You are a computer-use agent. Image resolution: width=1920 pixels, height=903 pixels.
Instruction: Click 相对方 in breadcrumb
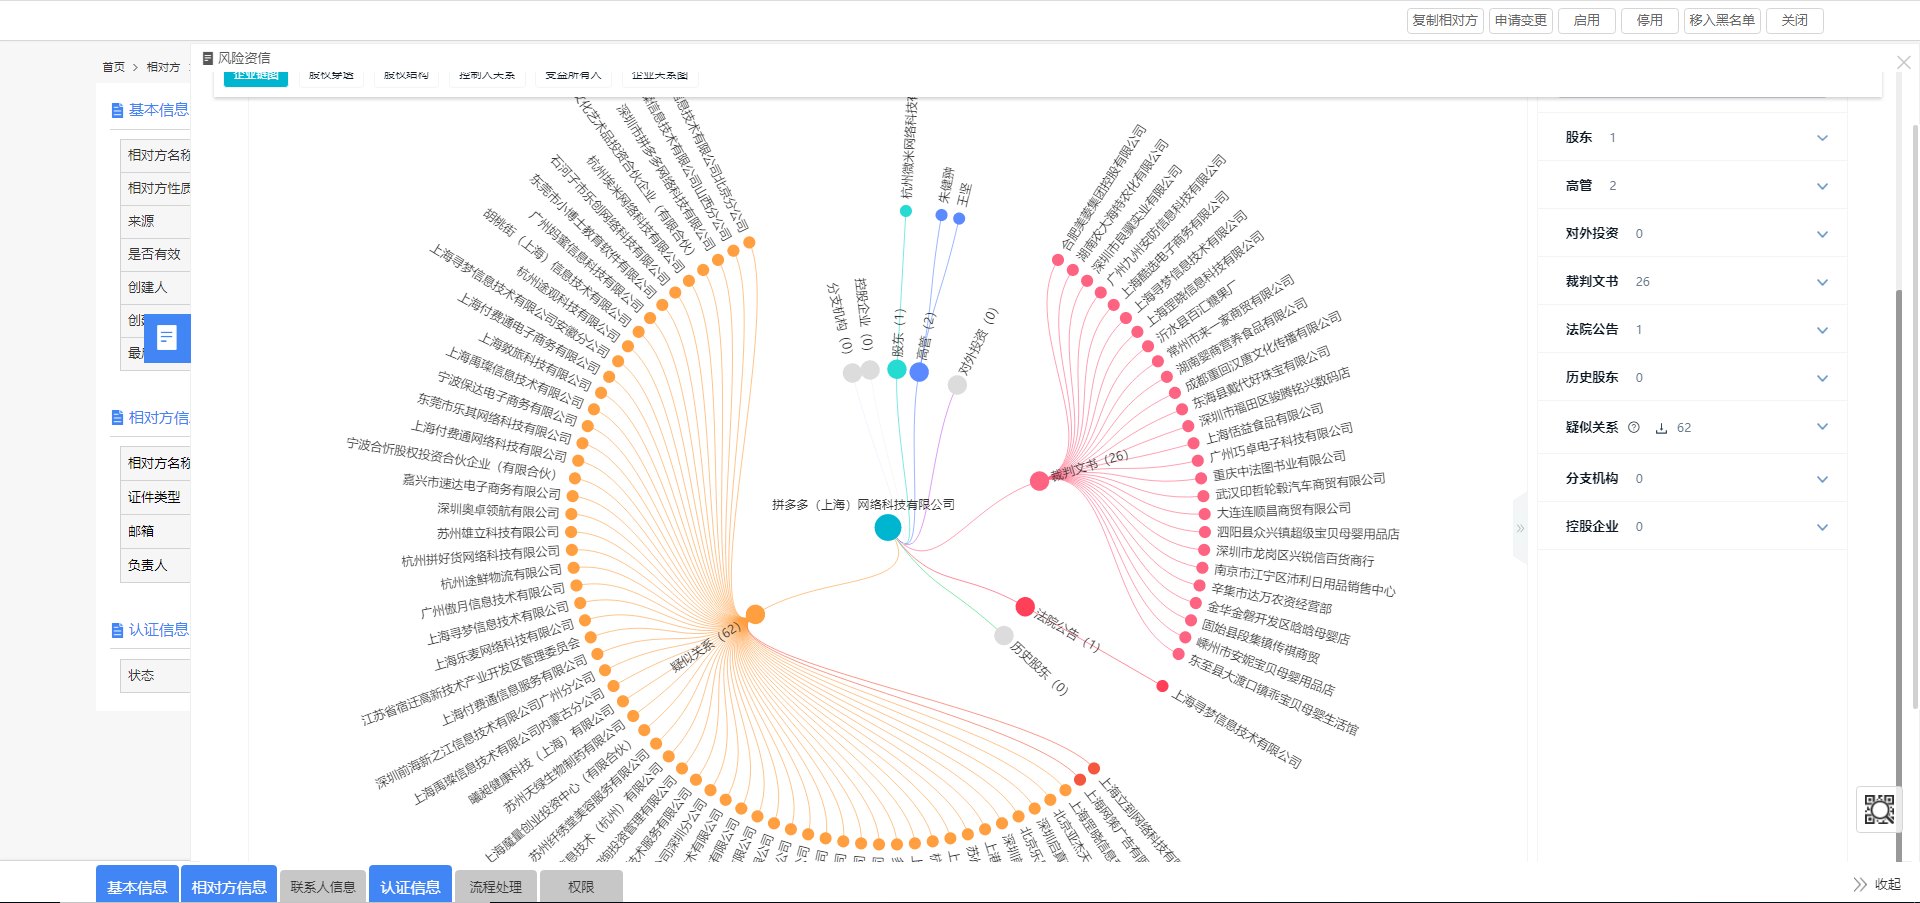point(163,67)
